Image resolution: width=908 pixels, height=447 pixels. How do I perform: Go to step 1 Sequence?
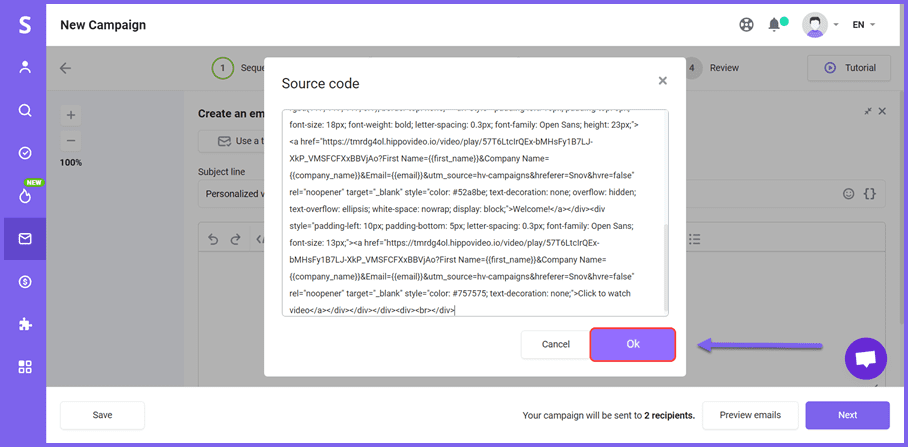[x=223, y=68]
